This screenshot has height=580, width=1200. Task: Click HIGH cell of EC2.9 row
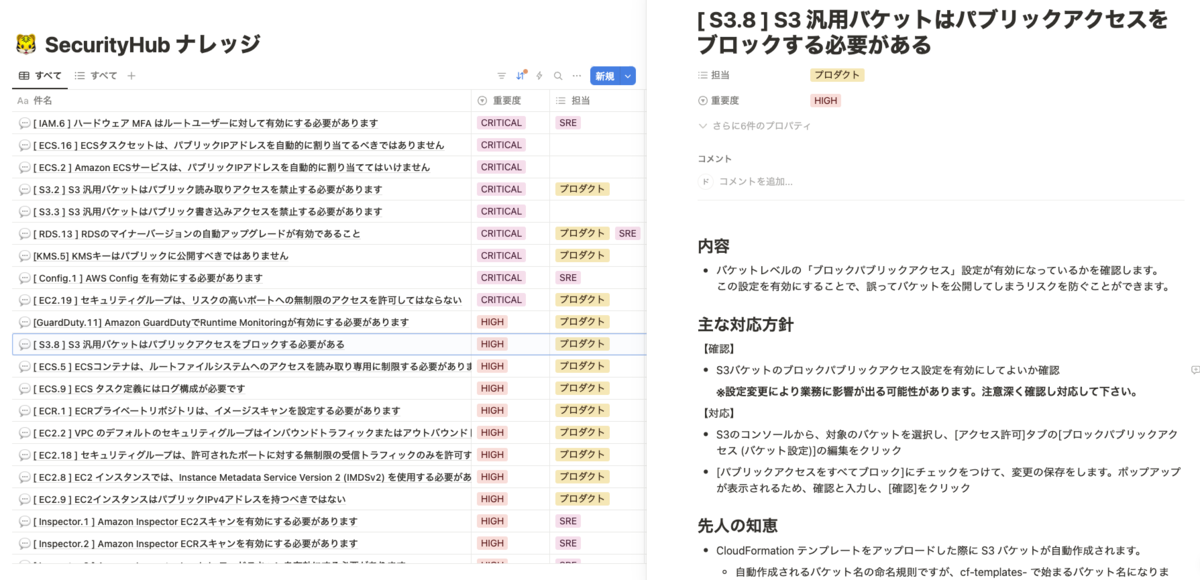pyautogui.click(x=492, y=499)
